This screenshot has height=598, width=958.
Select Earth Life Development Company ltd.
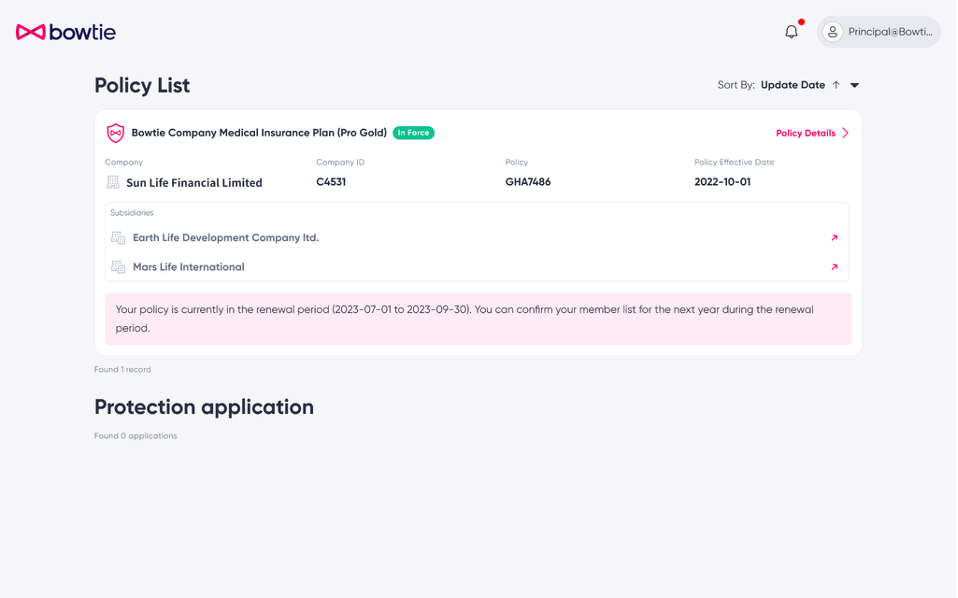tap(225, 238)
